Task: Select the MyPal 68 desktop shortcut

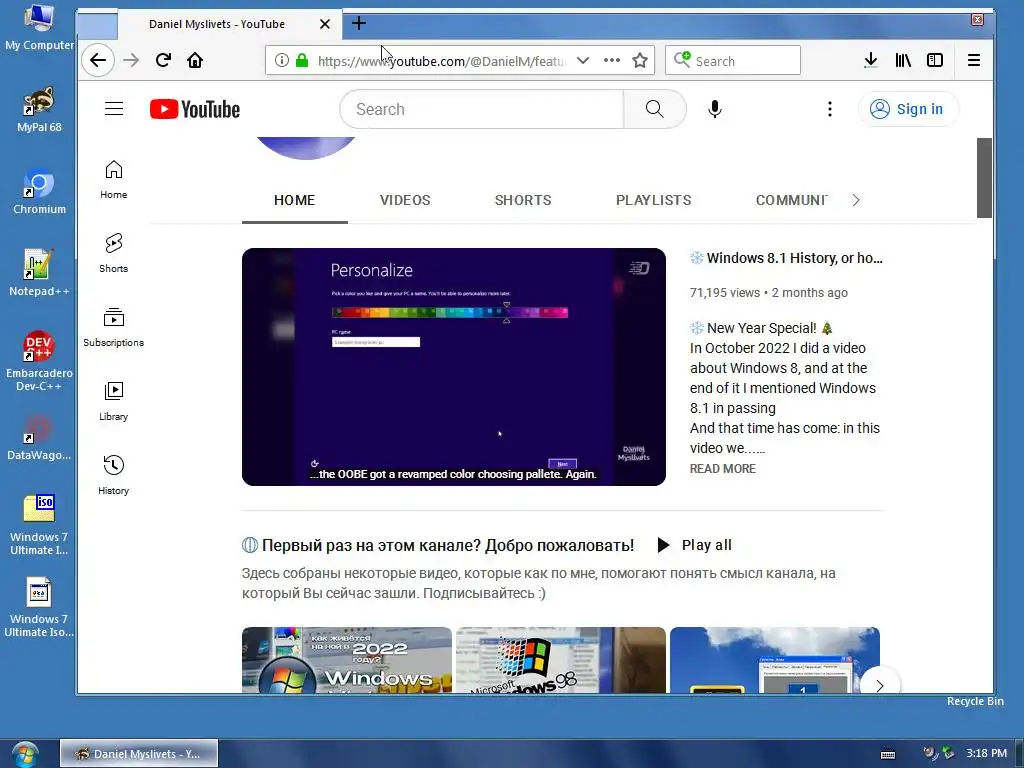Action: [x=39, y=110]
